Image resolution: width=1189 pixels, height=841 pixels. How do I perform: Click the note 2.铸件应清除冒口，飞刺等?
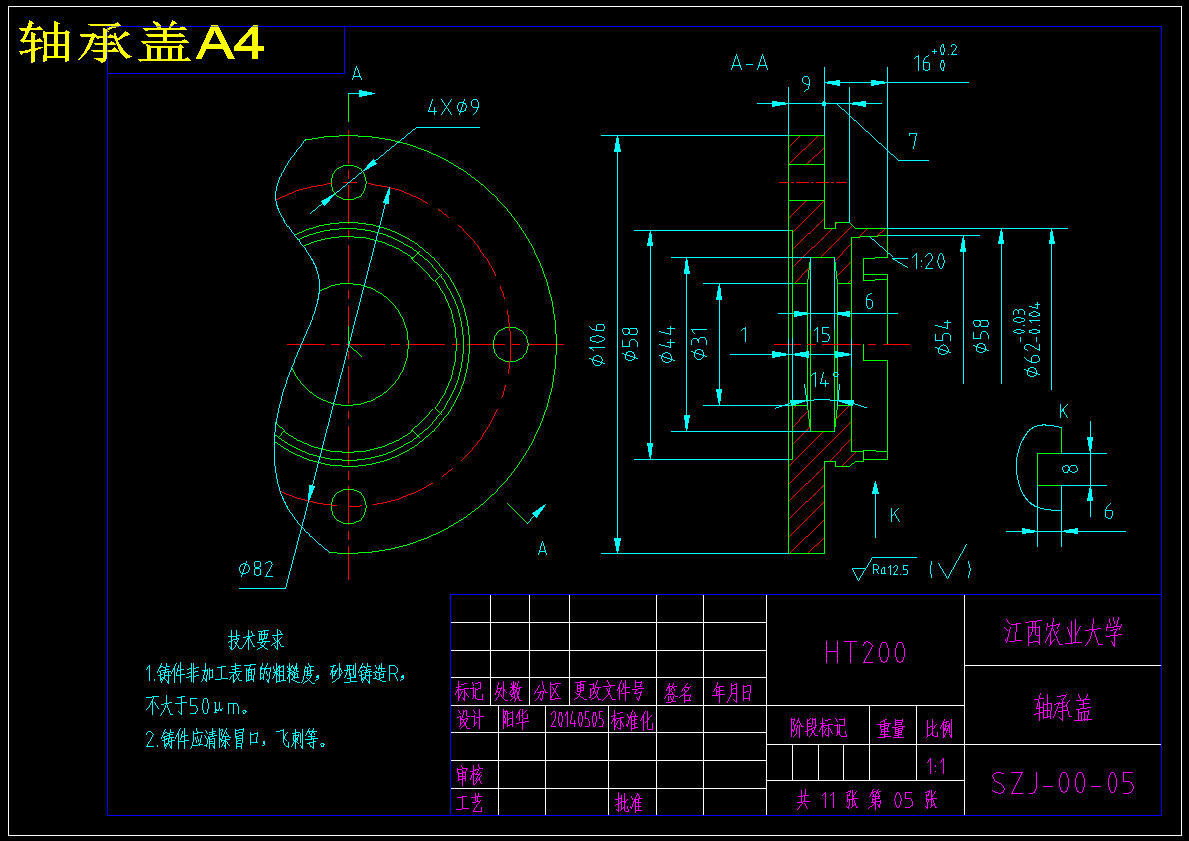[237, 739]
